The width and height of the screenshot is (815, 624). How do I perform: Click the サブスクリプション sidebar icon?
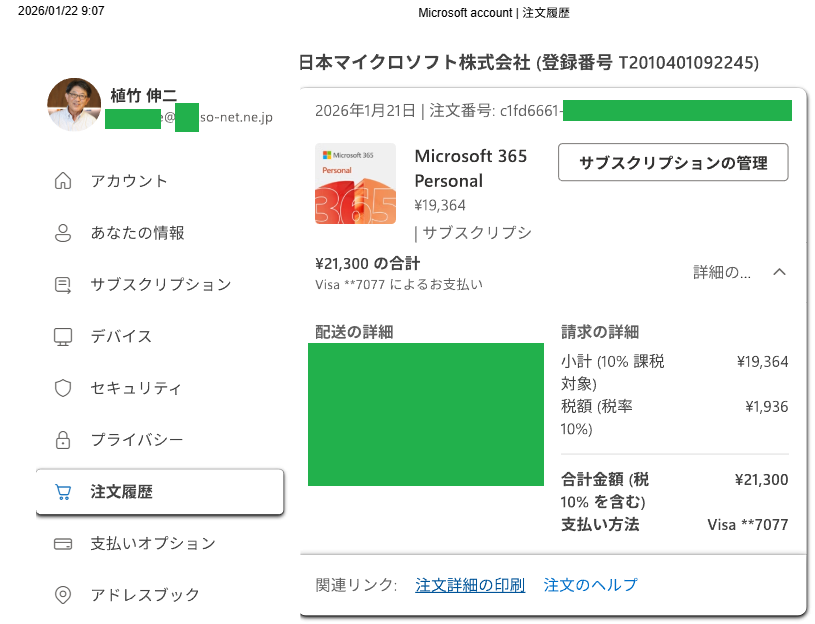[63, 285]
